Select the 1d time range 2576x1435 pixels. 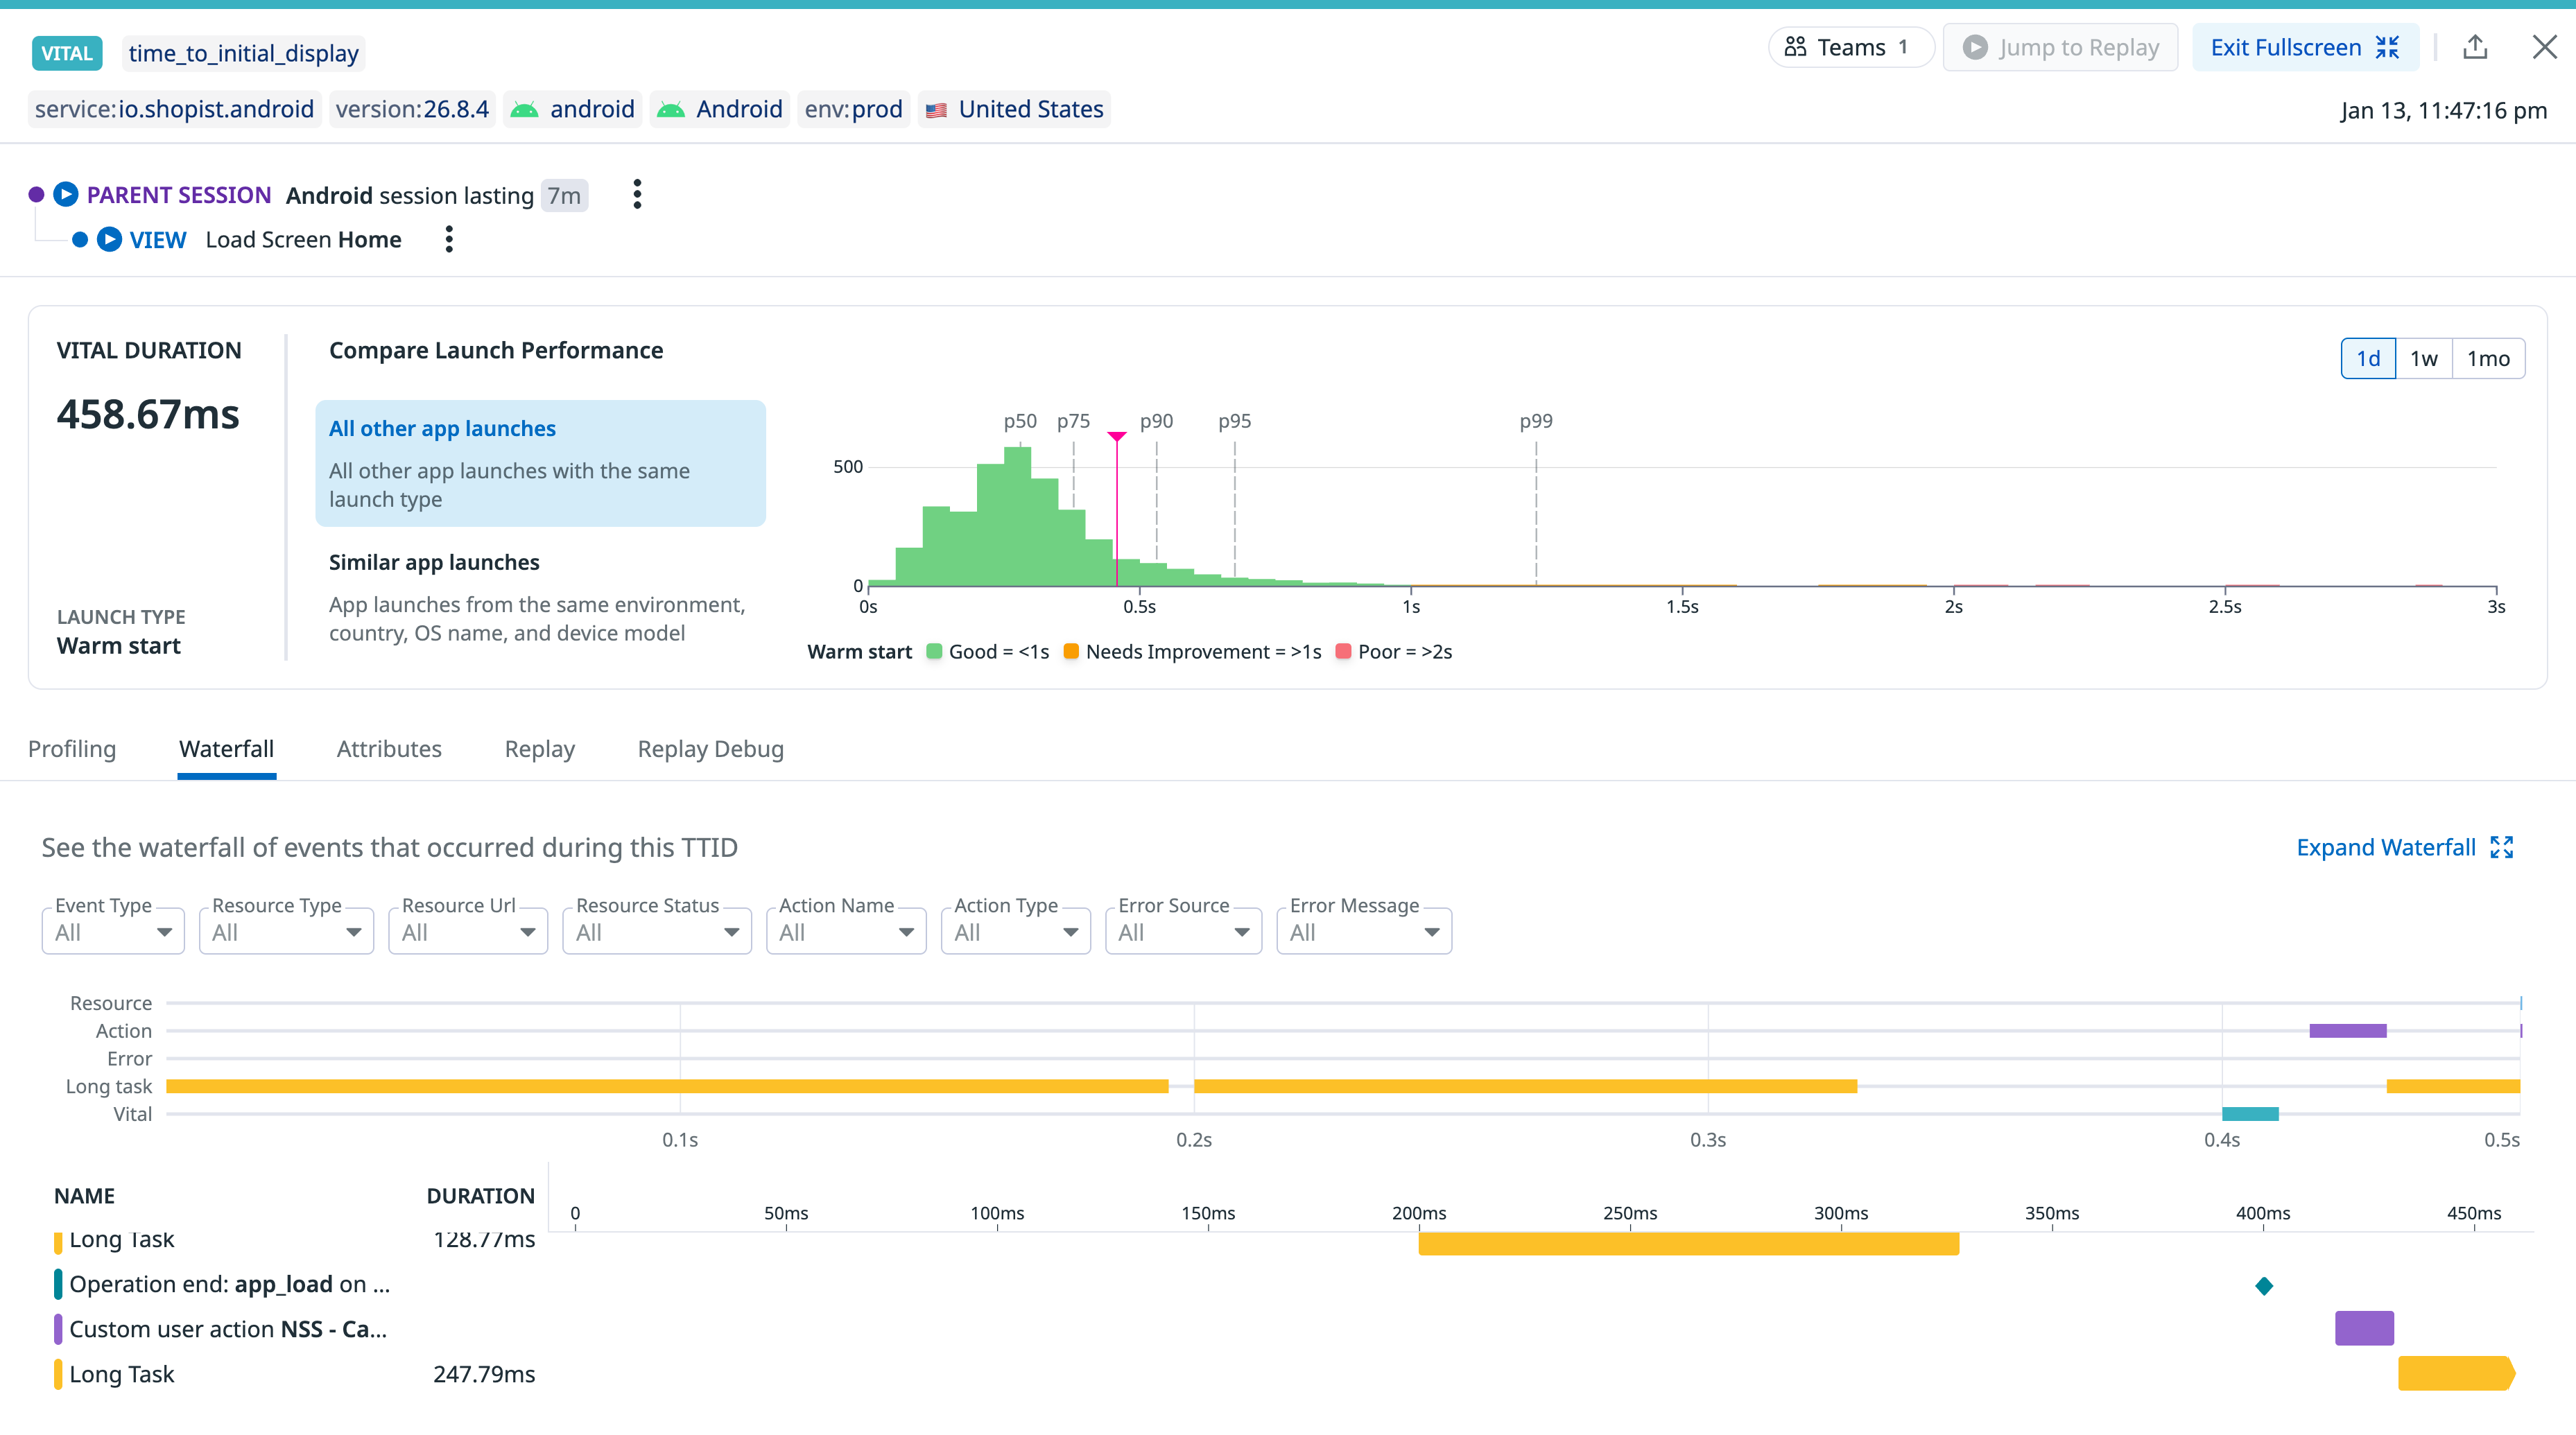(2367, 358)
